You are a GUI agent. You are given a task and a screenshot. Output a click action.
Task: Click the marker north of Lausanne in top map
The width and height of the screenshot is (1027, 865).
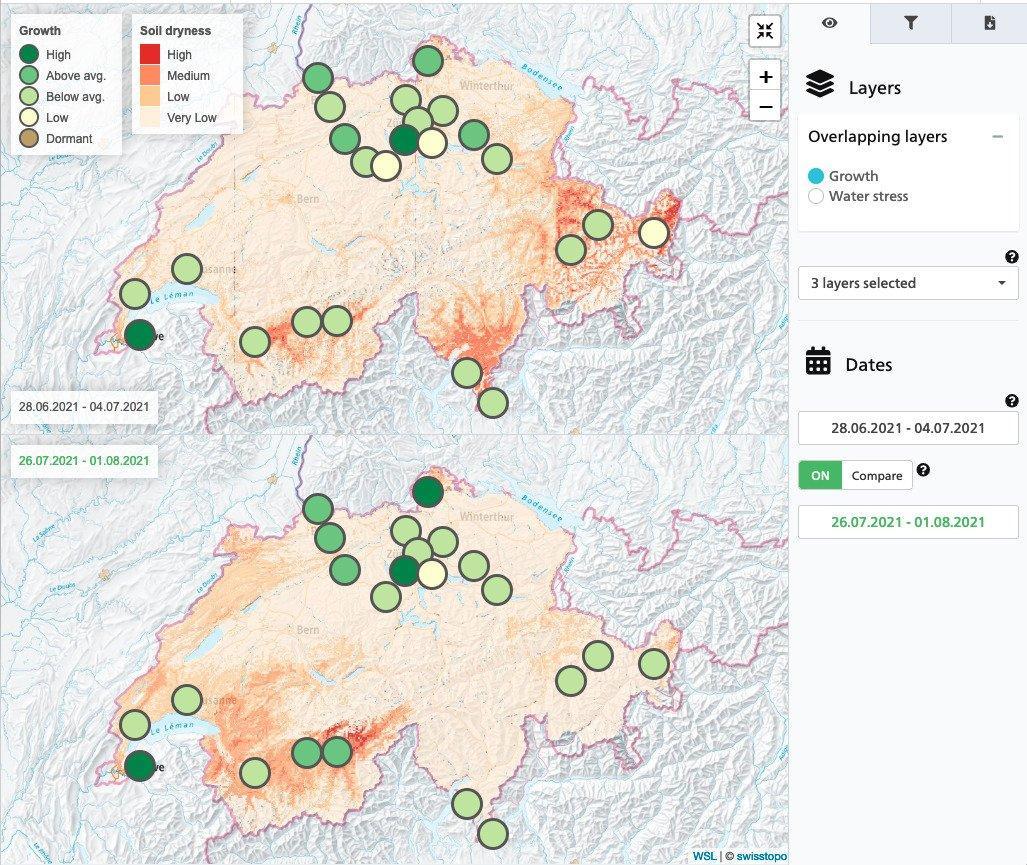point(187,269)
